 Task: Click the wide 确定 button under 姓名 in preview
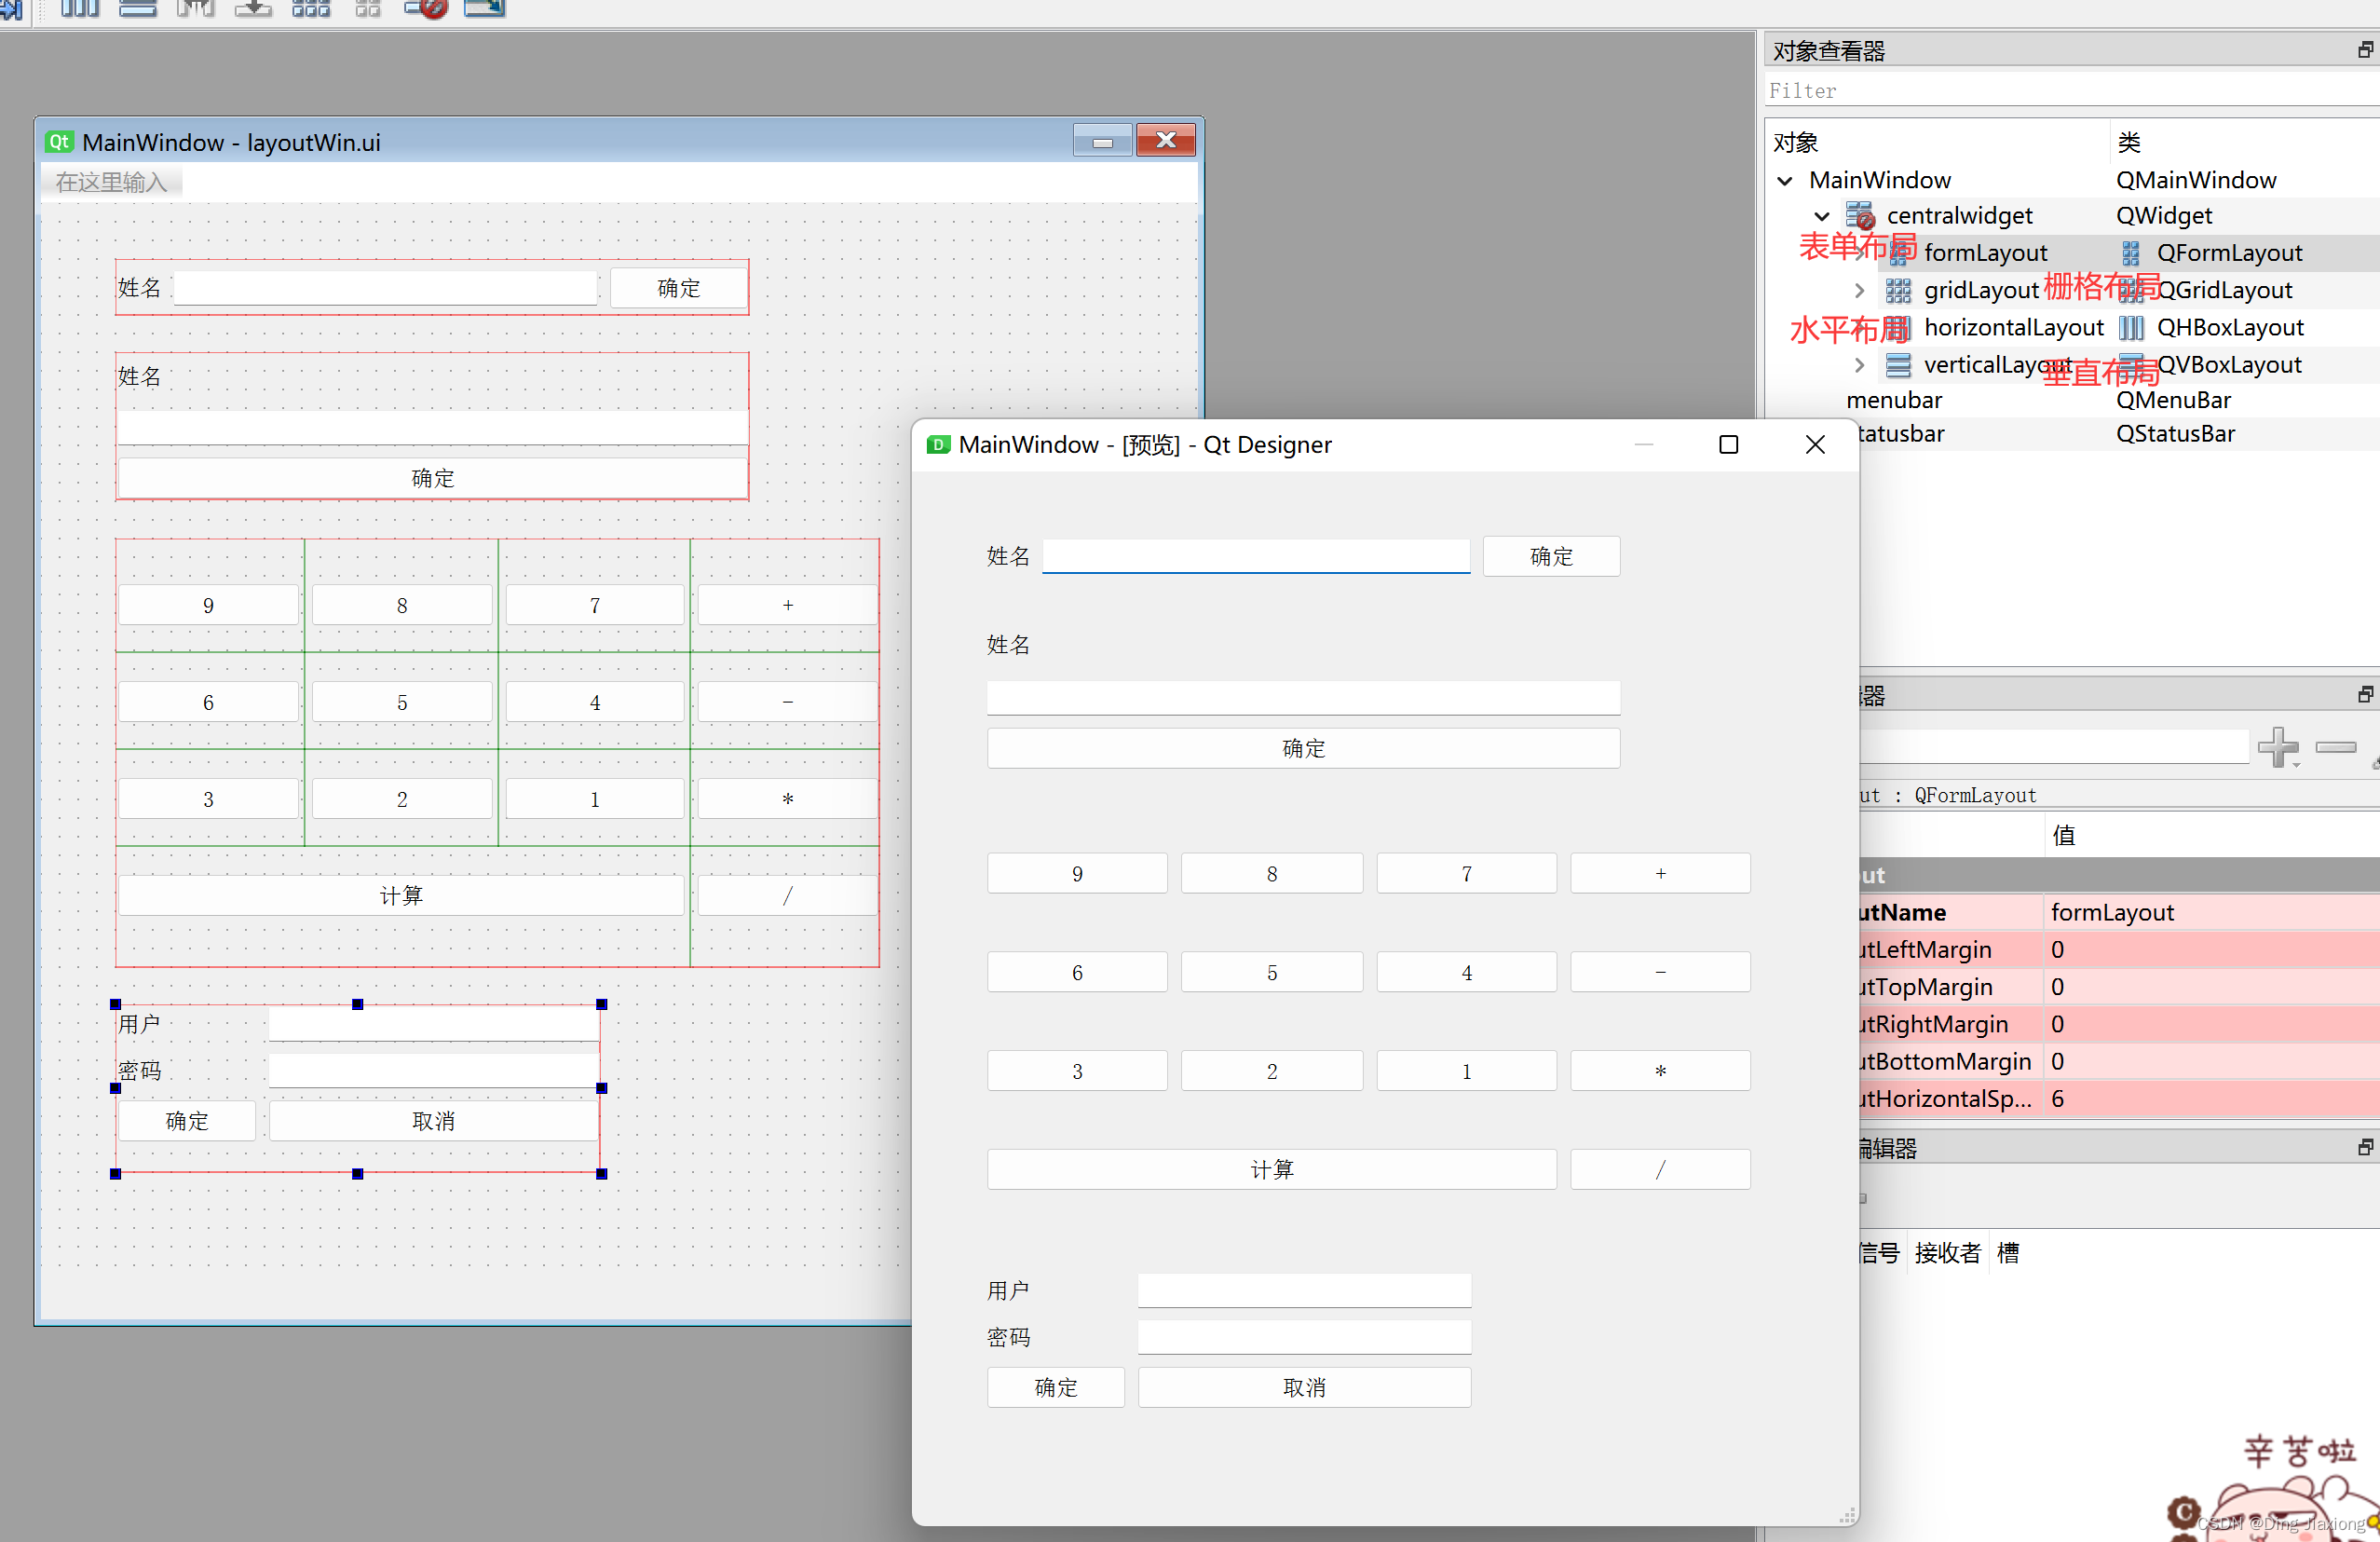click(x=1303, y=748)
